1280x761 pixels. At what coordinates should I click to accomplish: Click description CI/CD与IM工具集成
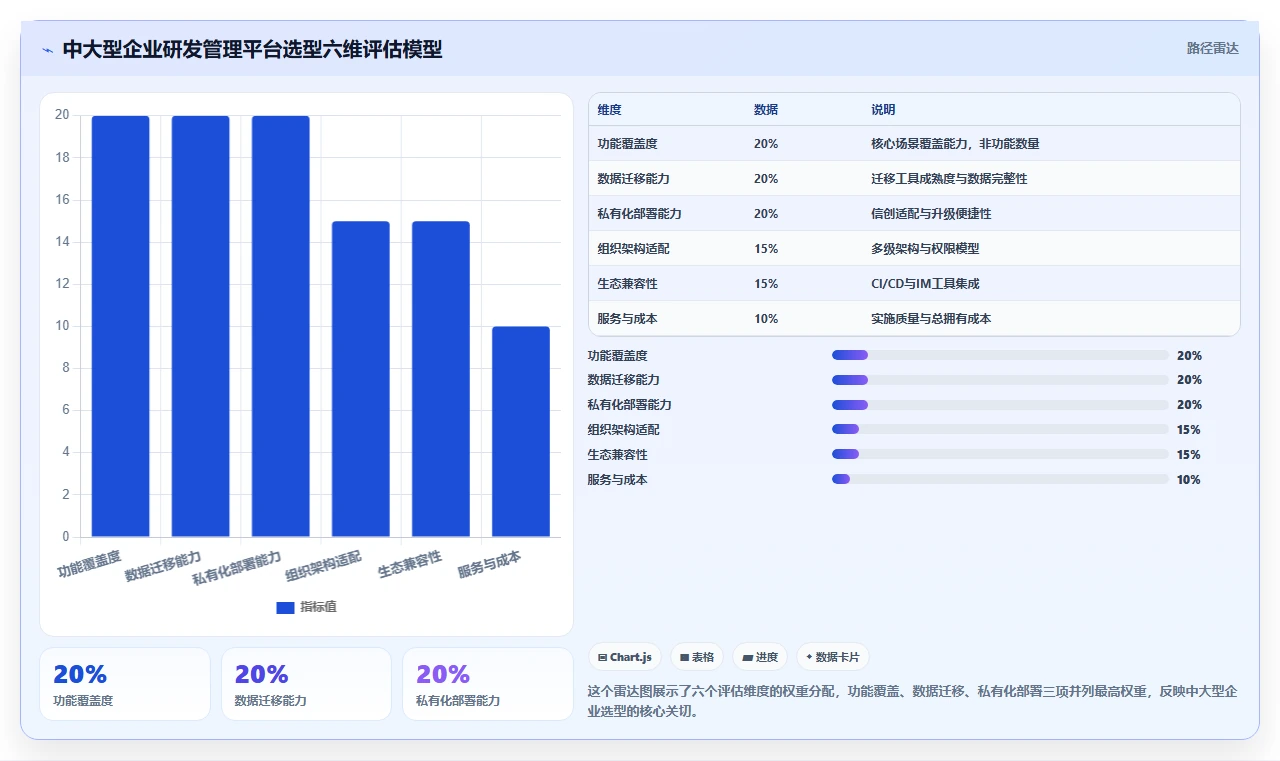[x=925, y=284]
